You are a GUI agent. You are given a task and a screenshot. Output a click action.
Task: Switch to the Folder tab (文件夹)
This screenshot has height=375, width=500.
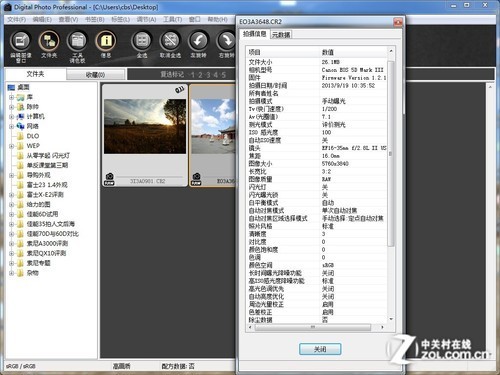pyautogui.click(x=35, y=74)
